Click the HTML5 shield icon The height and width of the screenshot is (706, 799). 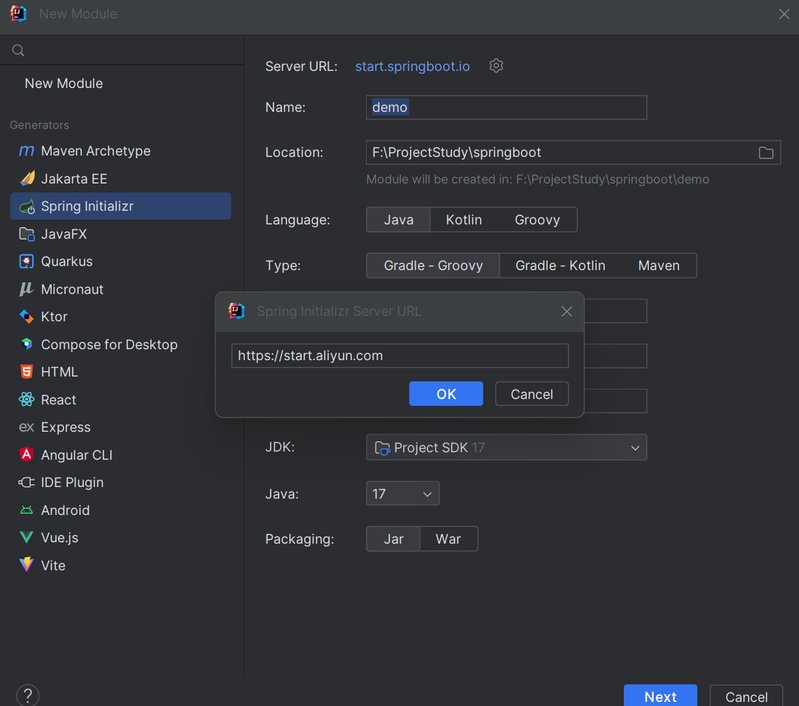pyautogui.click(x=26, y=372)
